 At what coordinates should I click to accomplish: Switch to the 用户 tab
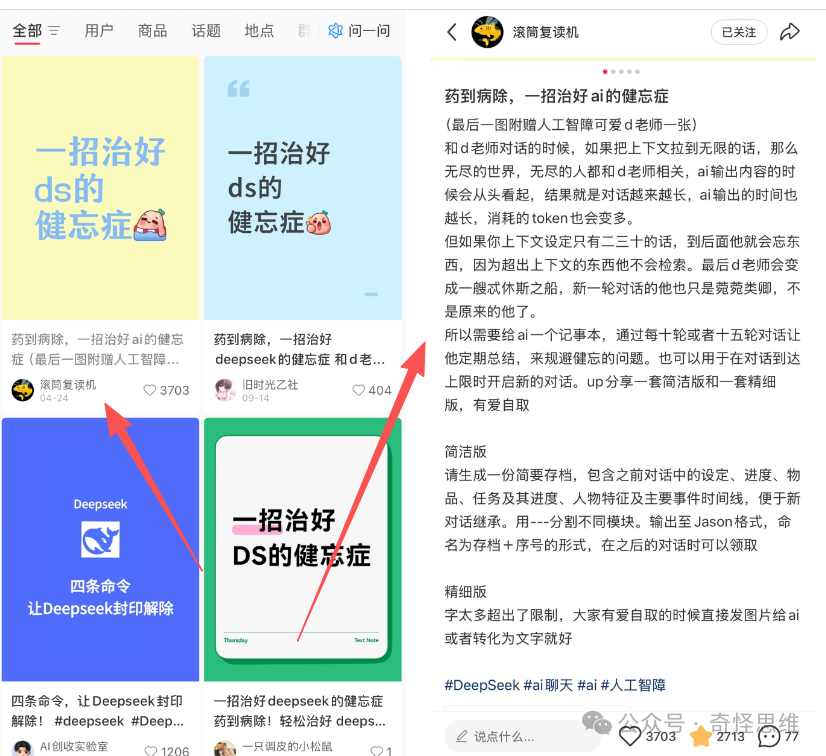tap(99, 30)
